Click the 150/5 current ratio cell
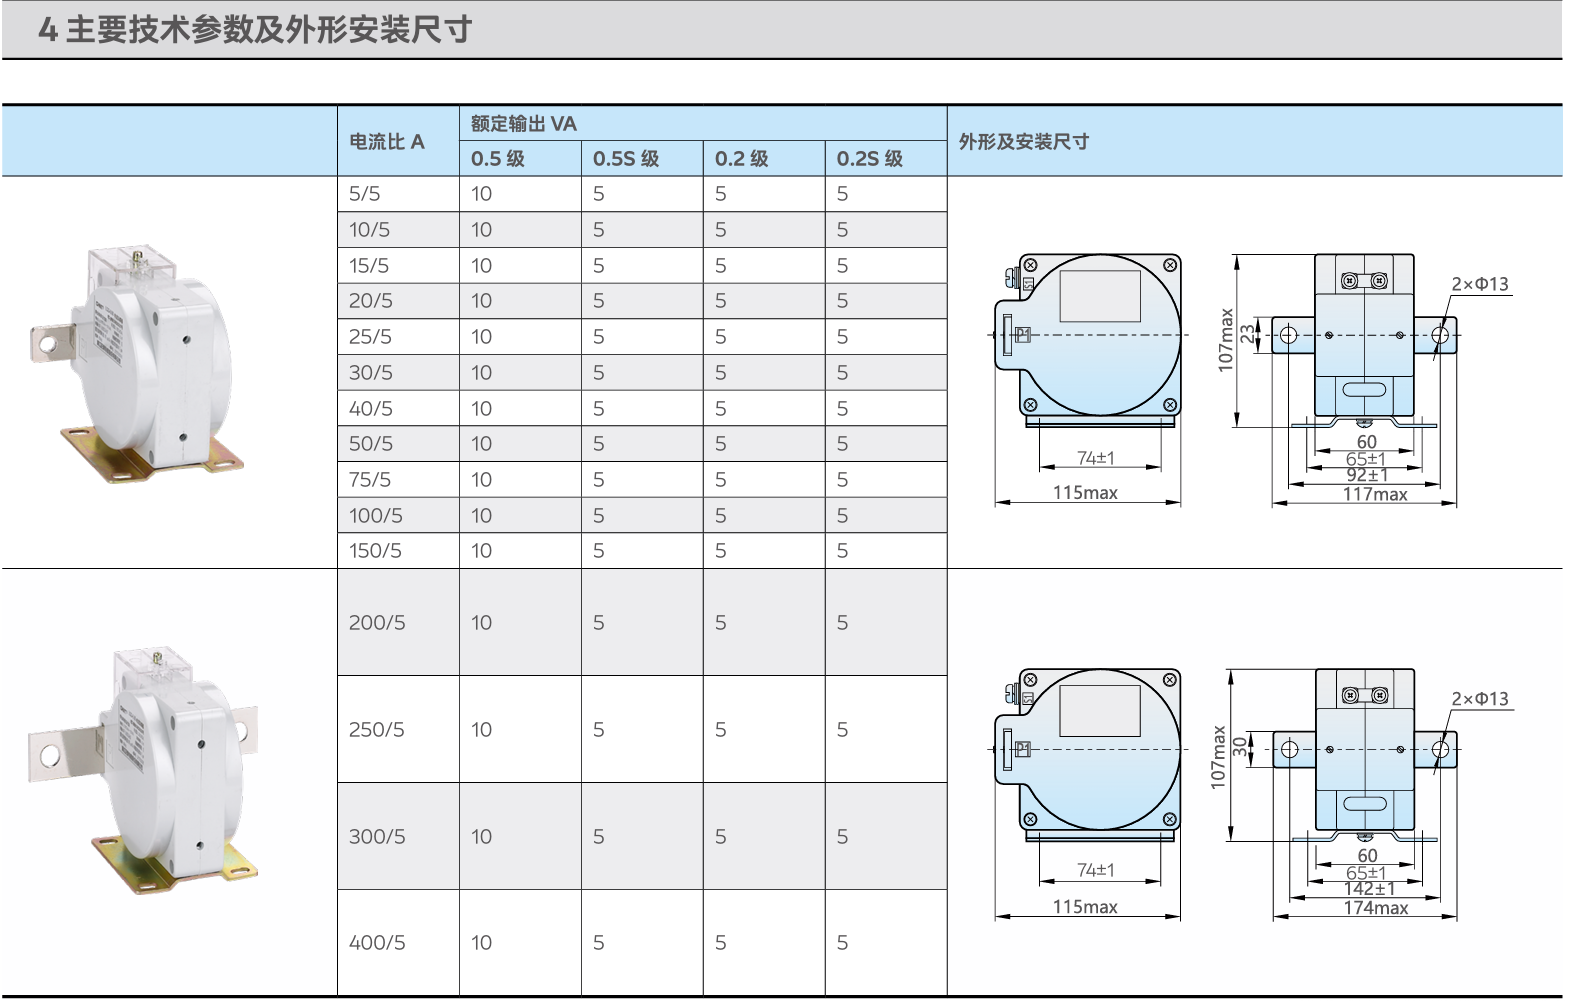The height and width of the screenshot is (1001, 1570). [375, 551]
